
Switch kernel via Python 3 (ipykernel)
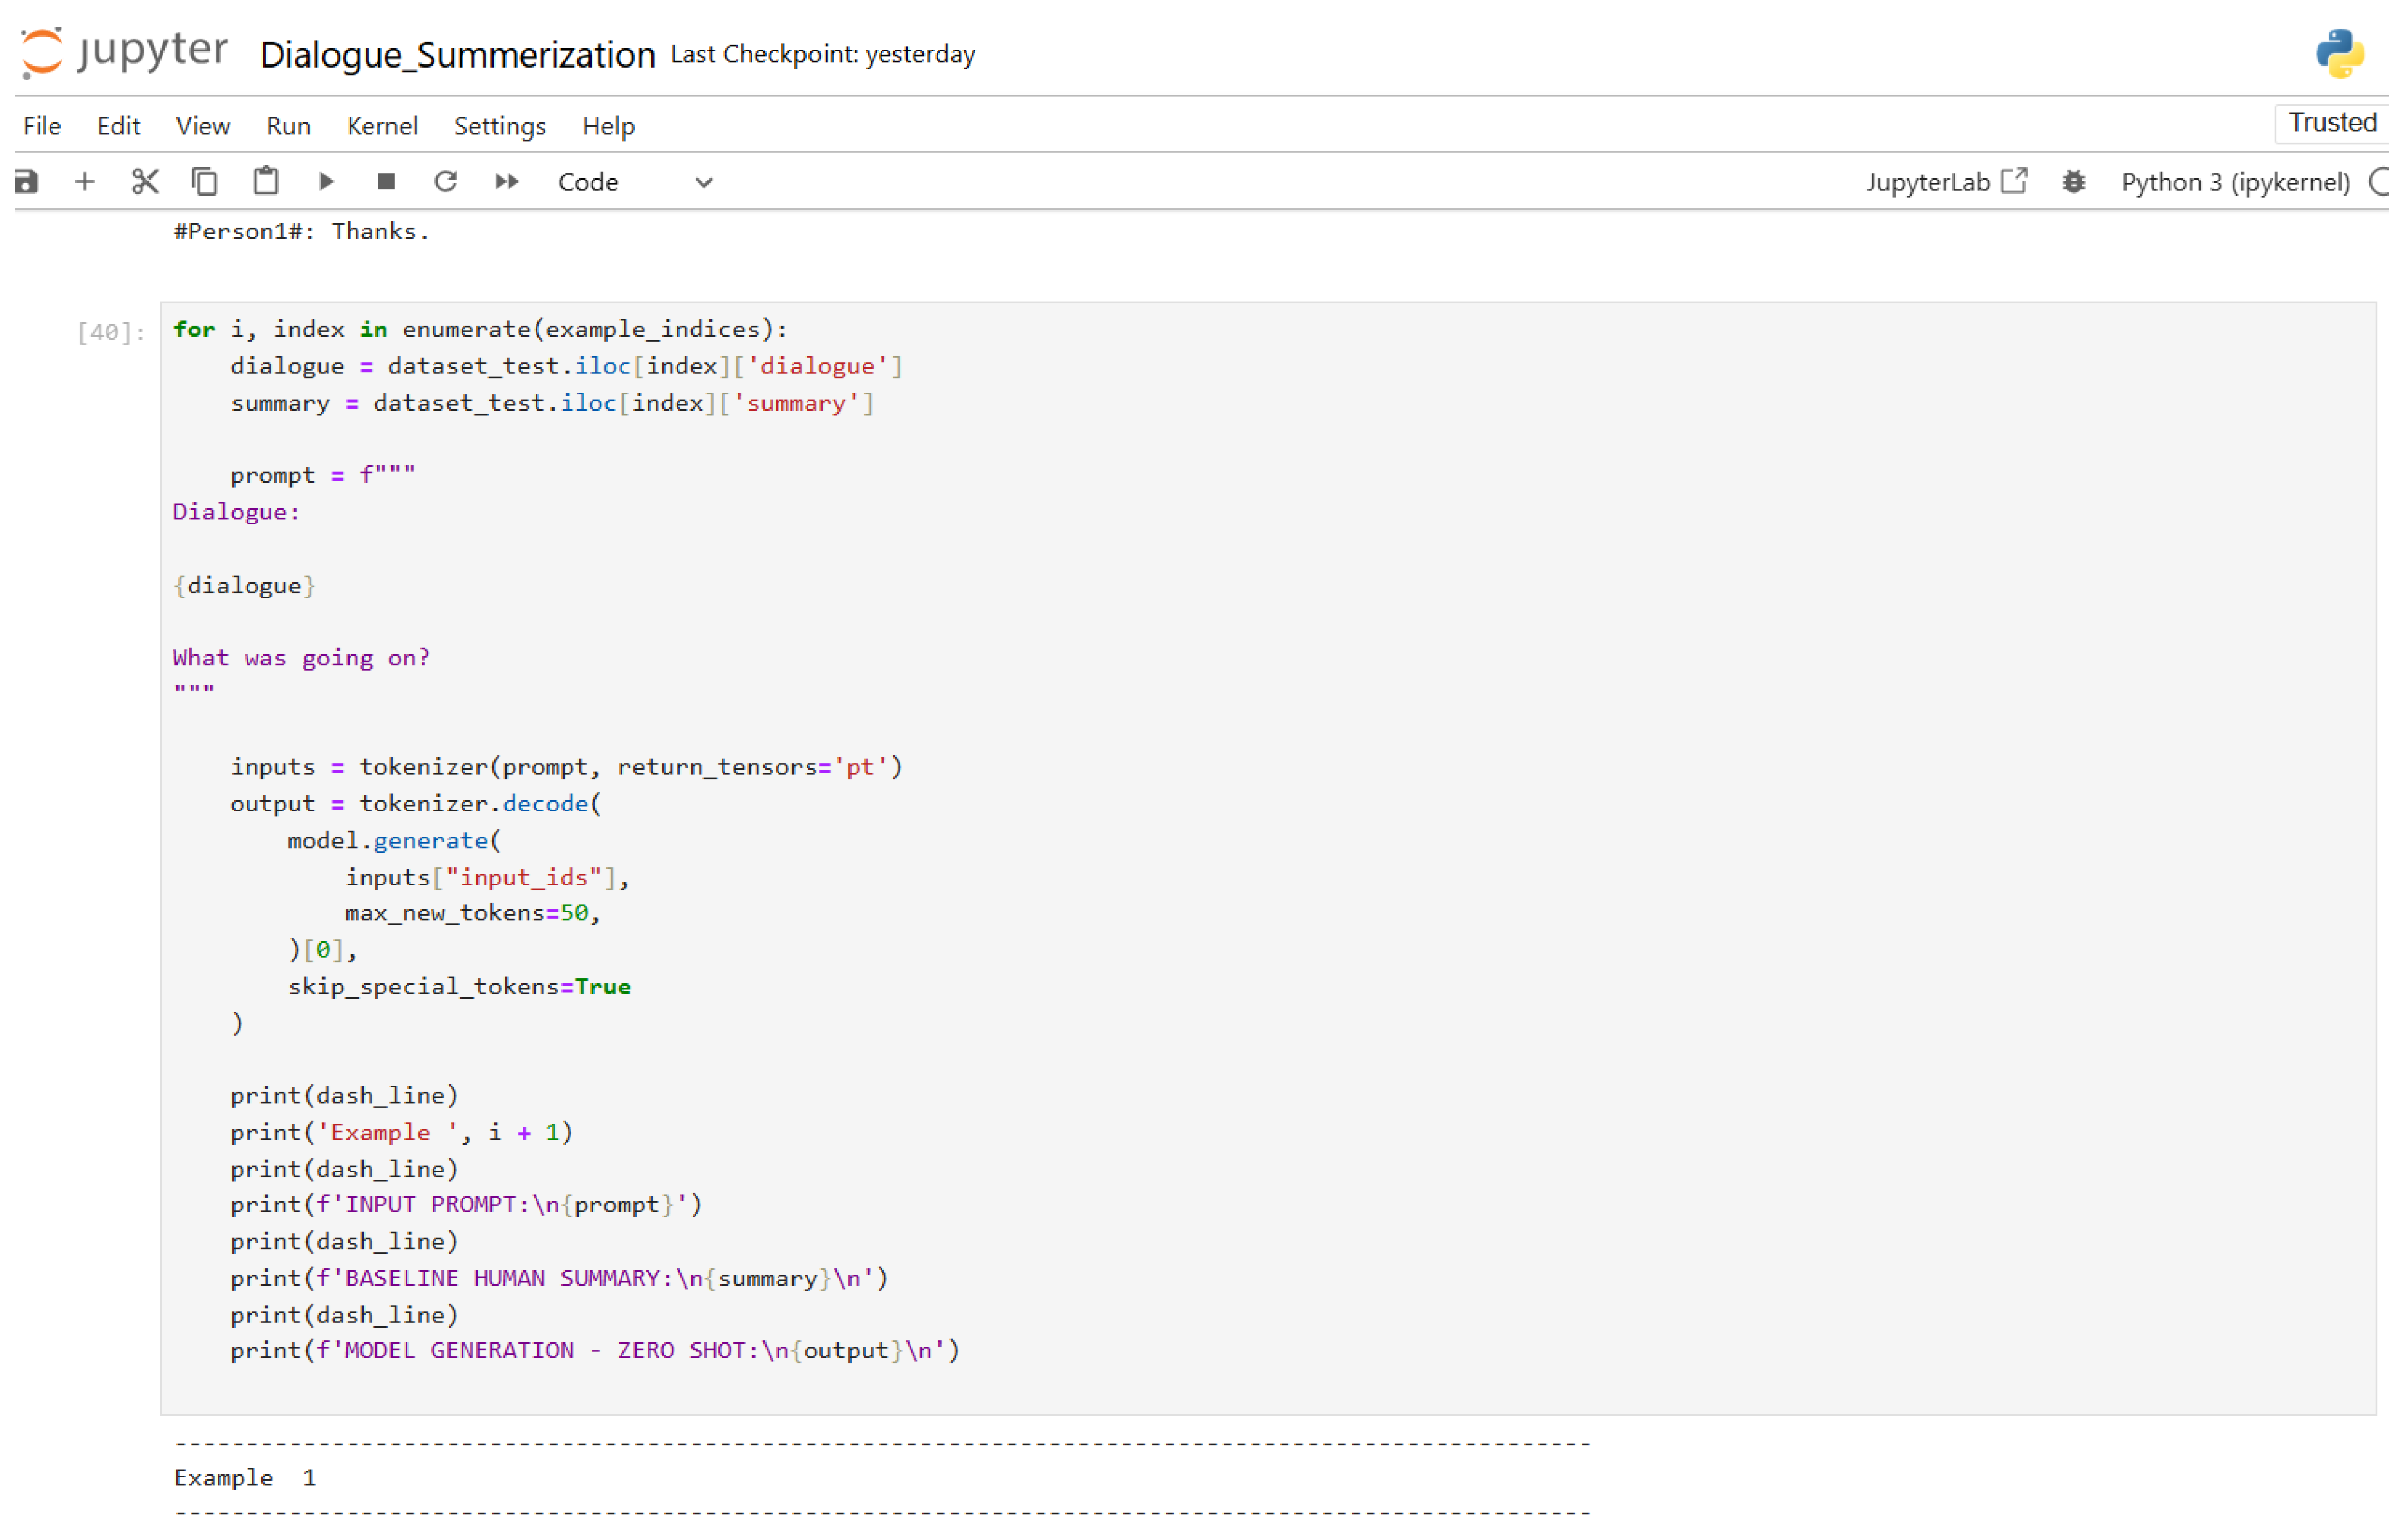tap(2235, 182)
